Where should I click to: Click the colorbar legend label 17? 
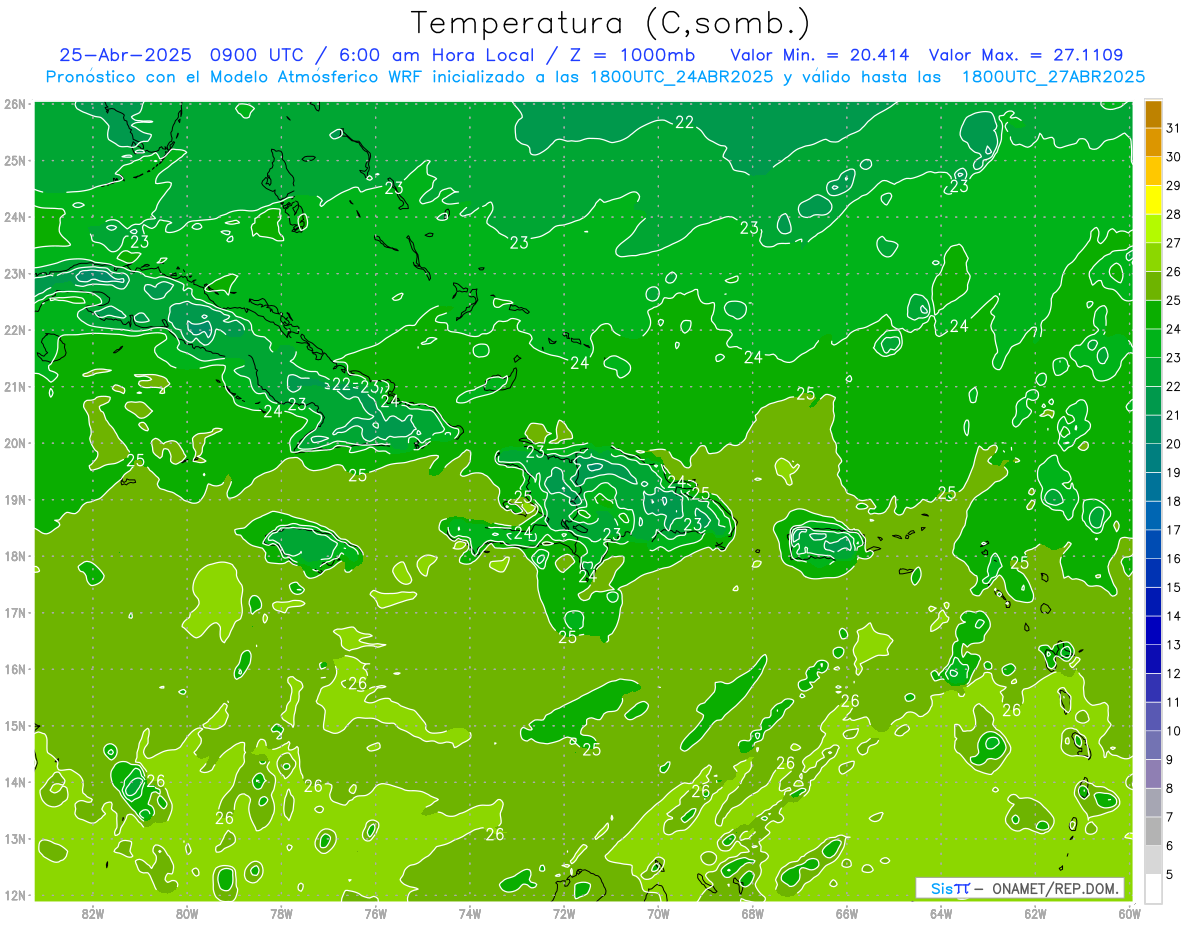pos(1174,530)
